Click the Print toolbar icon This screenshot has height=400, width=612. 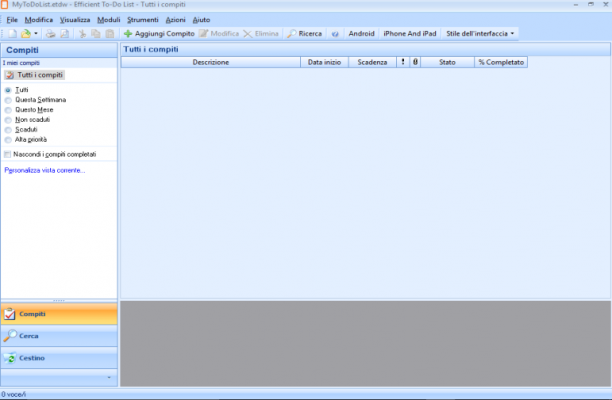click(50, 34)
